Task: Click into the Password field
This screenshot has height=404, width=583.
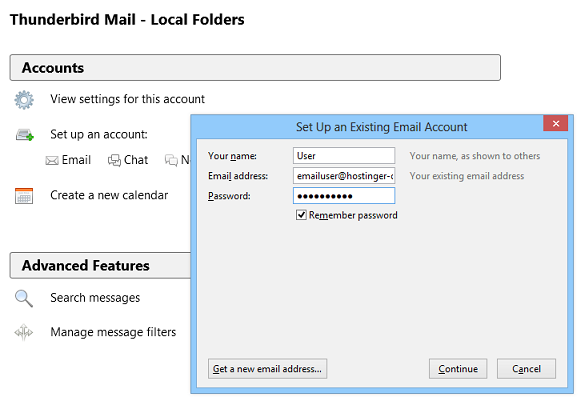Action: (344, 196)
